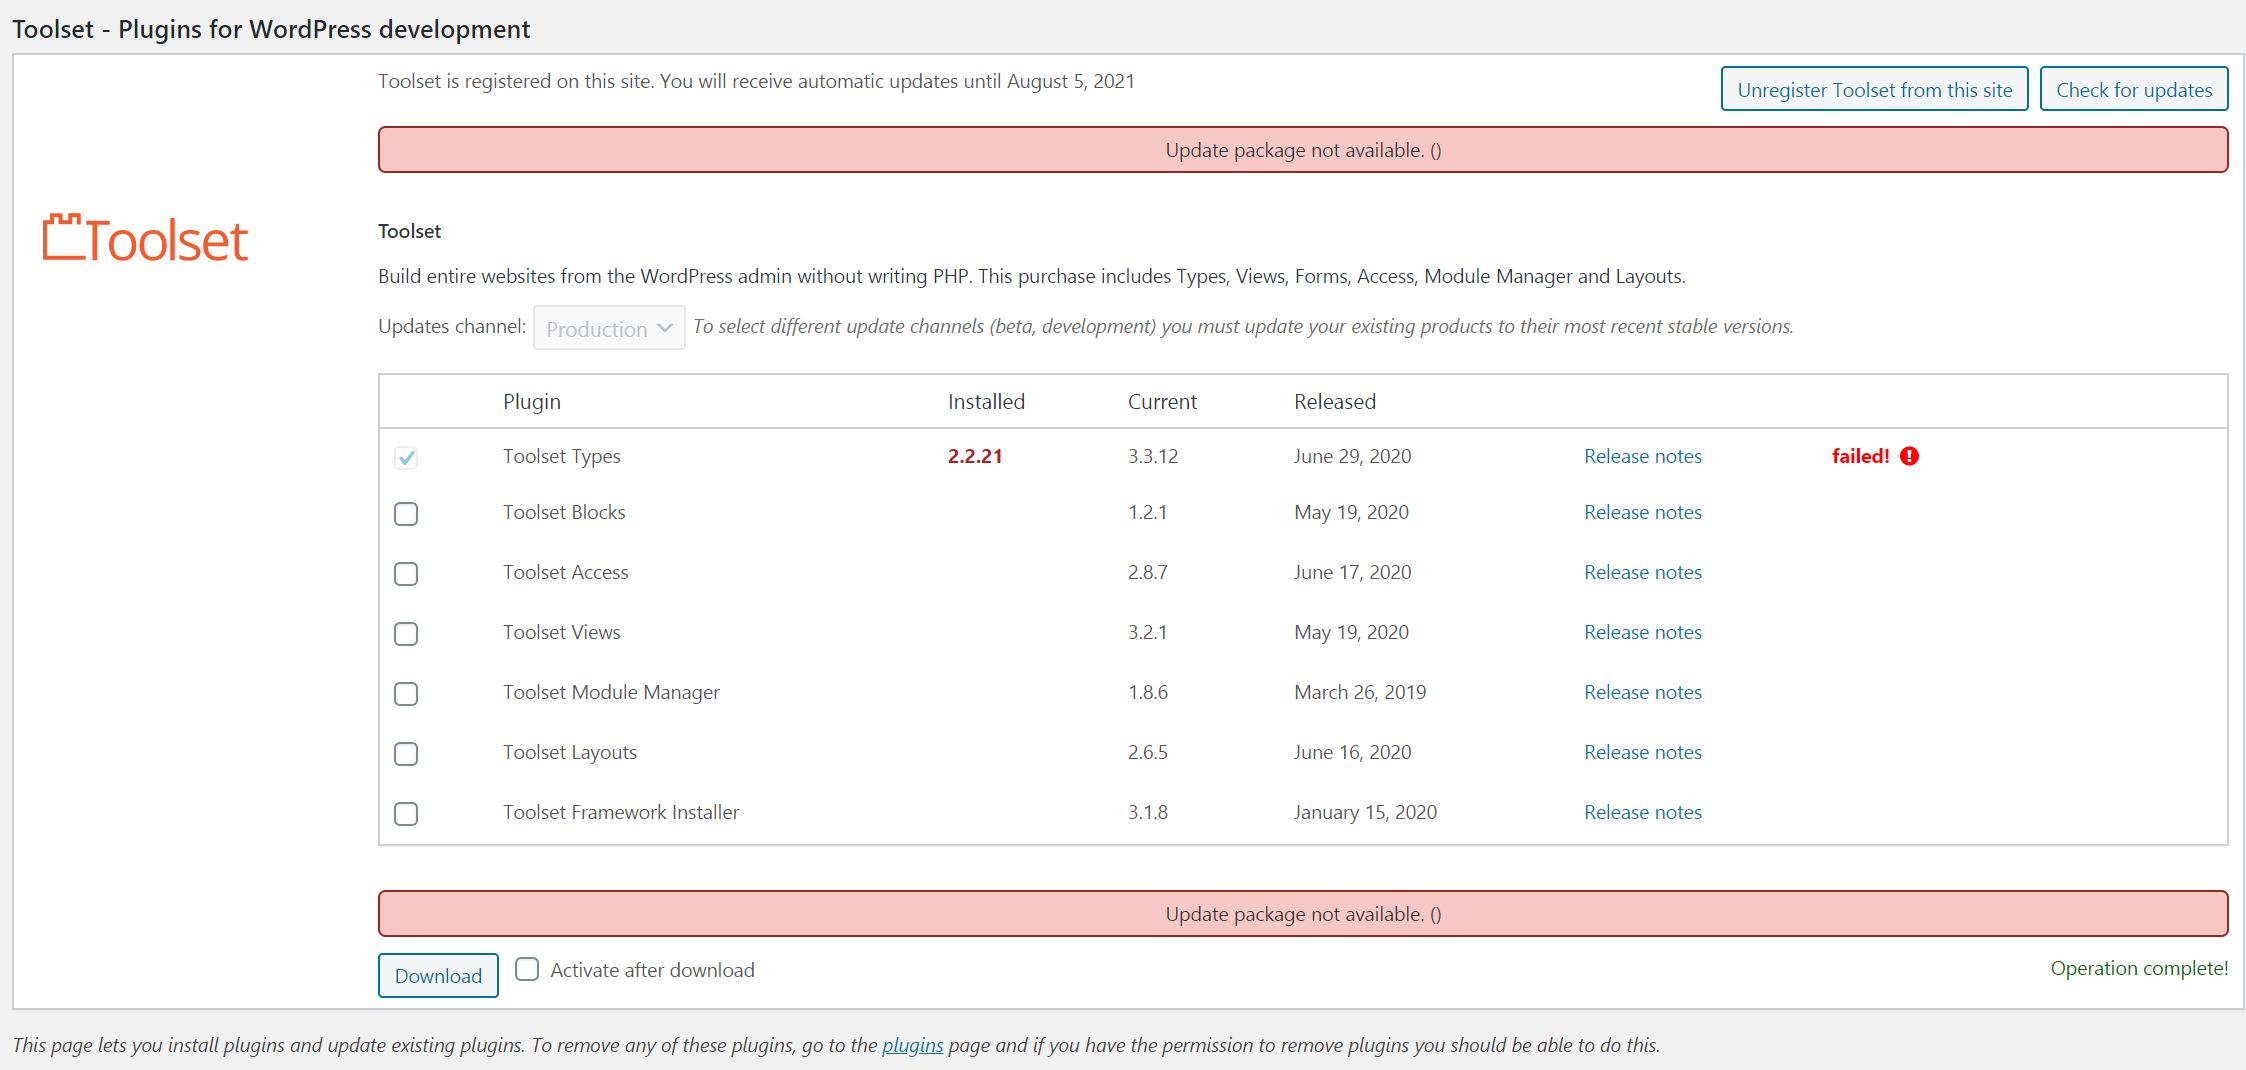The image size is (2246, 1070).
Task: Check the Toolset Blocks checkbox
Action: (x=406, y=514)
